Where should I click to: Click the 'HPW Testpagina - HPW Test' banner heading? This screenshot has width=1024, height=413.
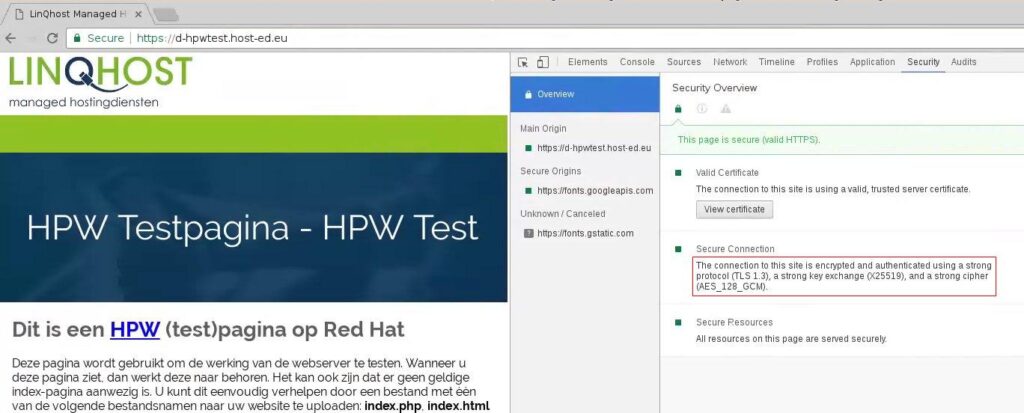pos(253,227)
